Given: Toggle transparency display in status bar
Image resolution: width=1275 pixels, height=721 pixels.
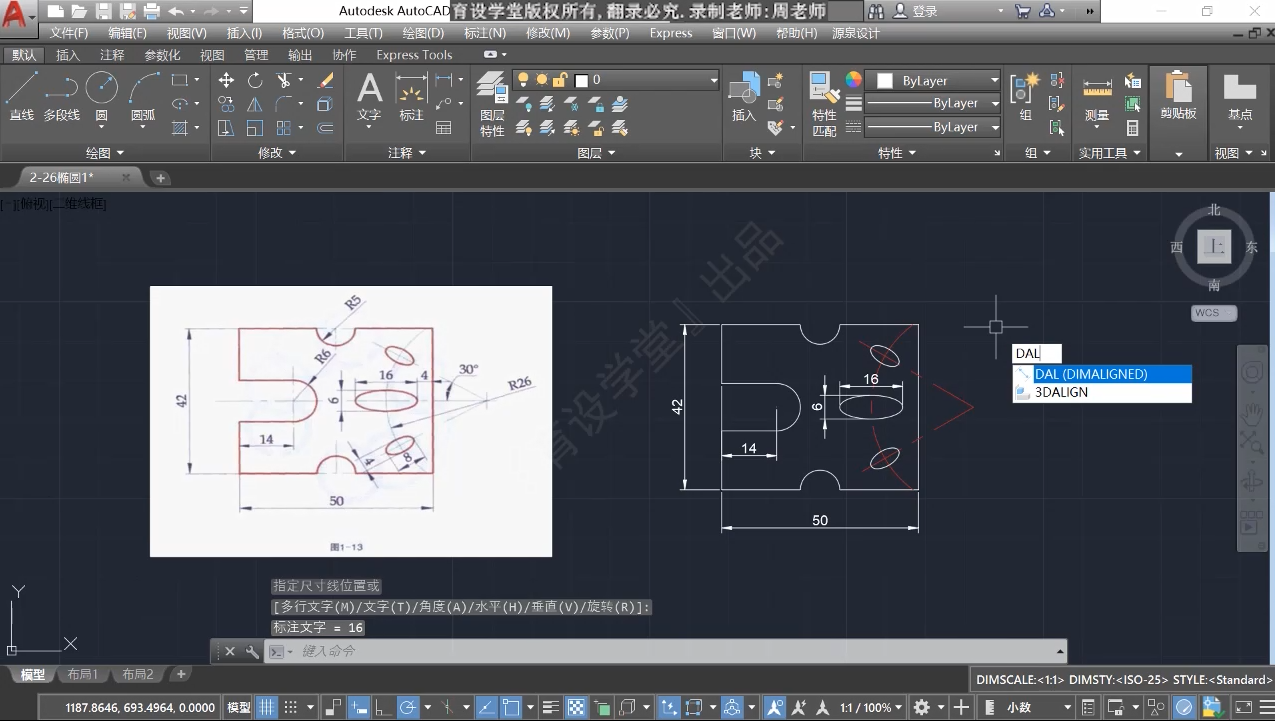Looking at the screenshot, I should (575, 707).
